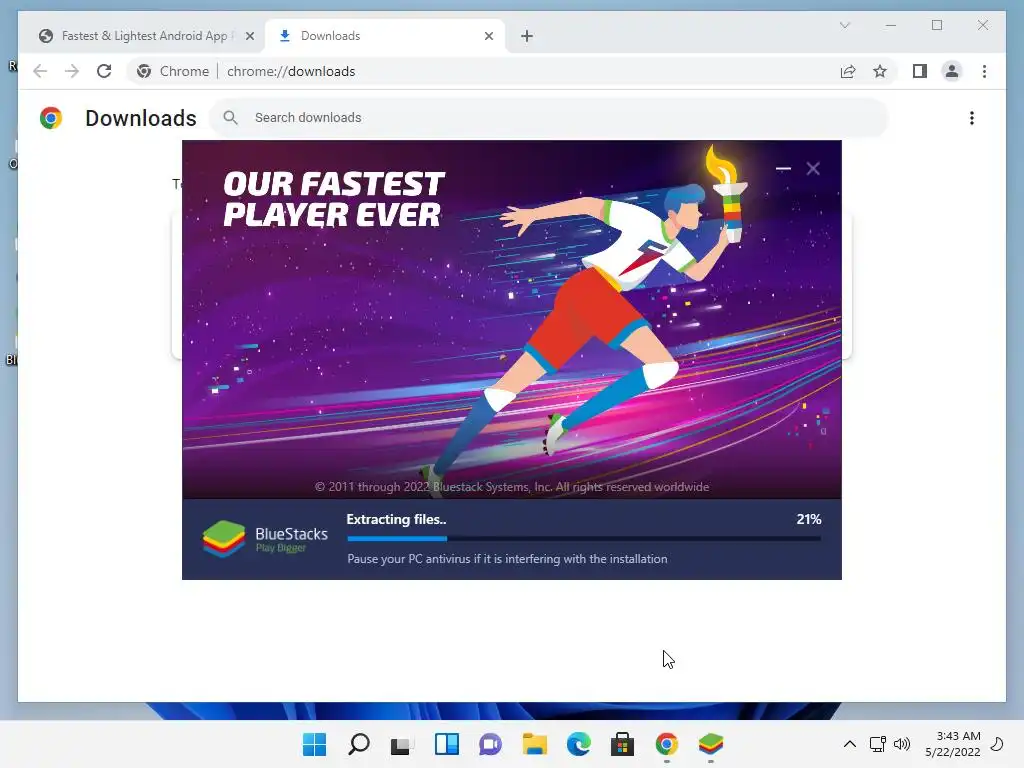Minimize the BlueStacks installer window
Image resolution: width=1024 pixels, height=768 pixels.
click(x=783, y=168)
